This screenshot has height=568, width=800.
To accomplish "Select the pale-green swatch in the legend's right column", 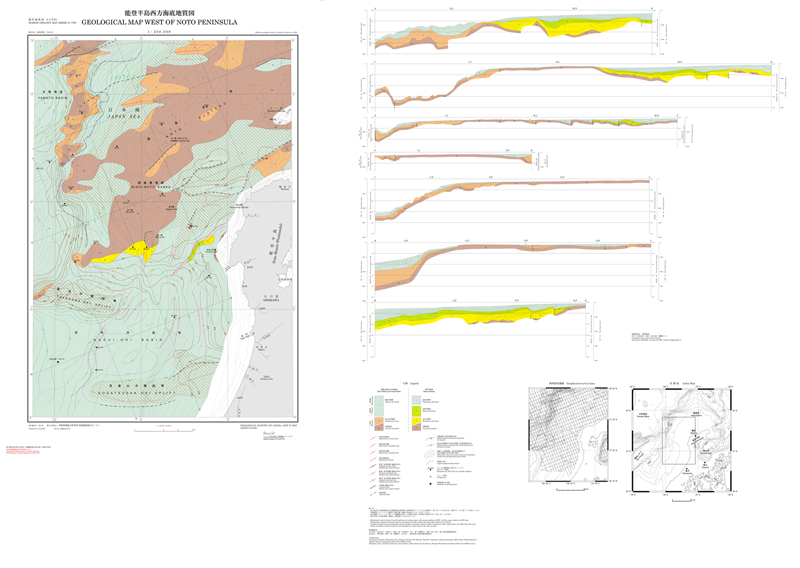I will (417, 400).
